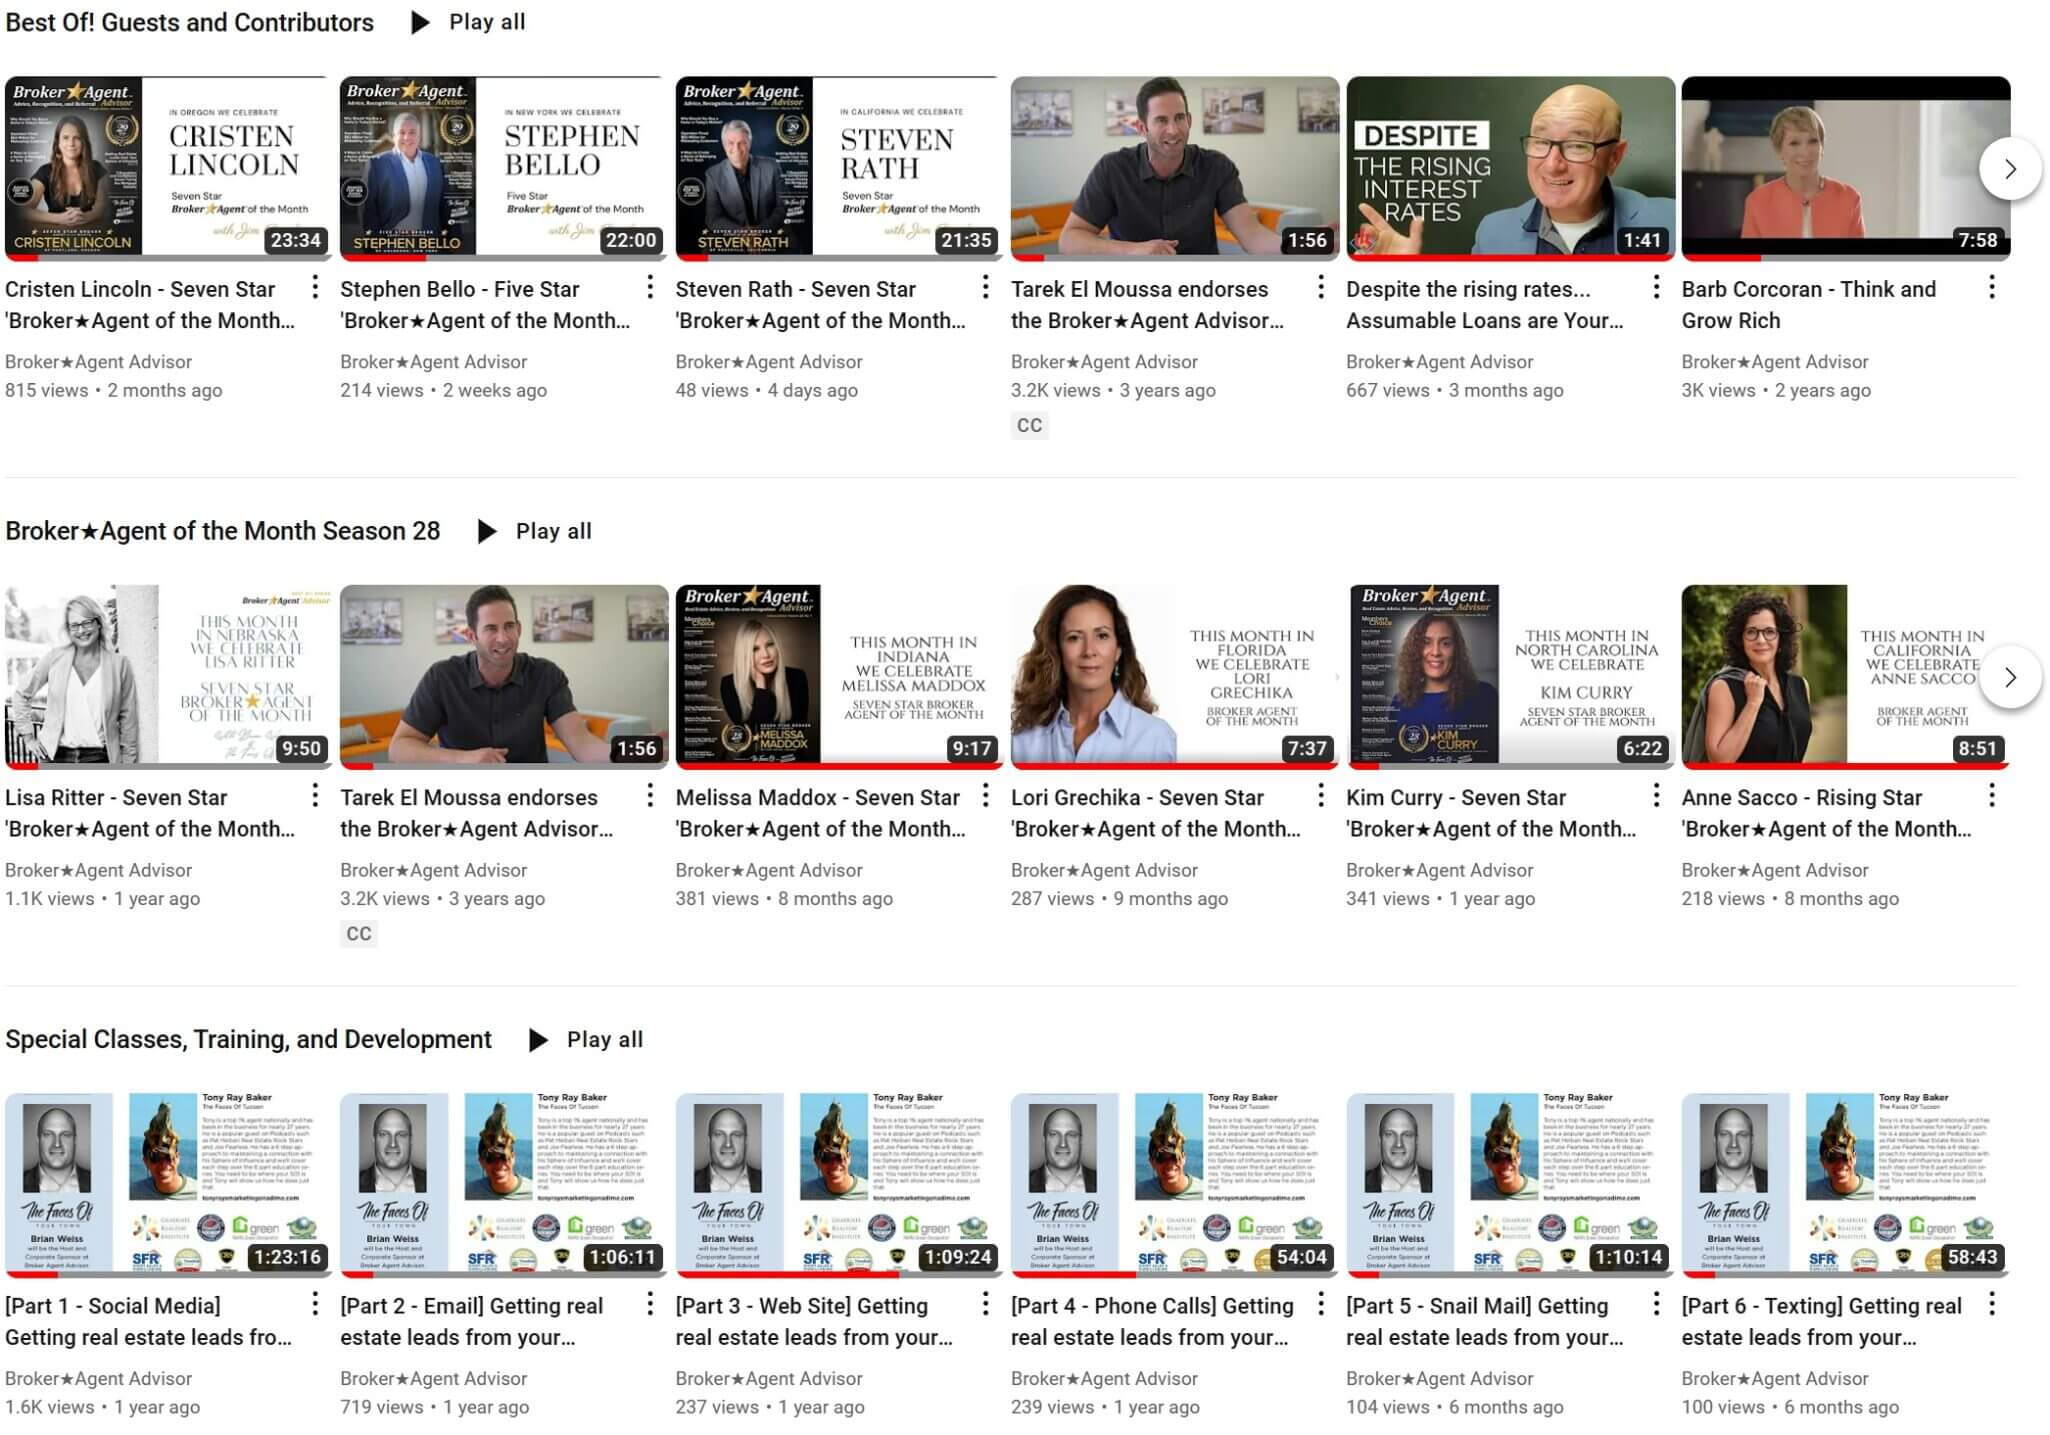The height and width of the screenshot is (1435, 2050).
Task: Open Special Classes, Training, and Development playlist
Action: 248,1039
